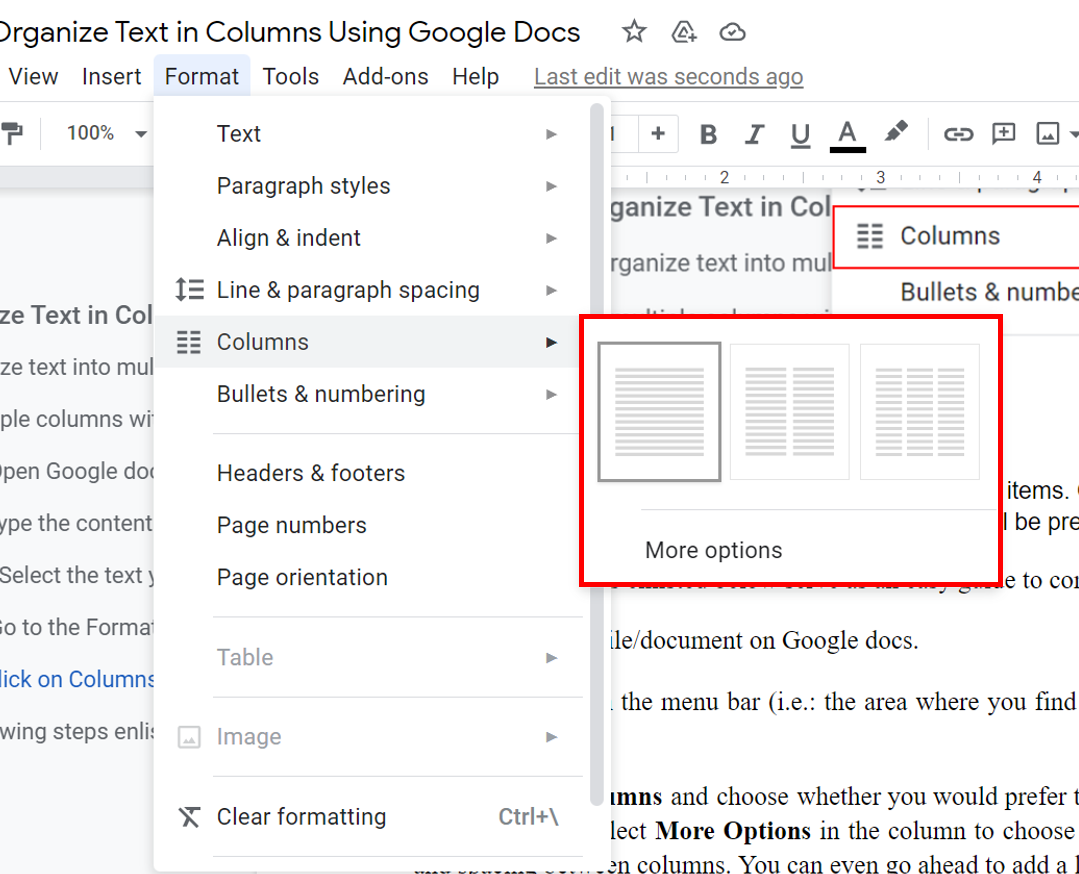The image size is (1079, 874).
Task: Click the Columns icon in Format menu
Action: (x=189, y=342)
